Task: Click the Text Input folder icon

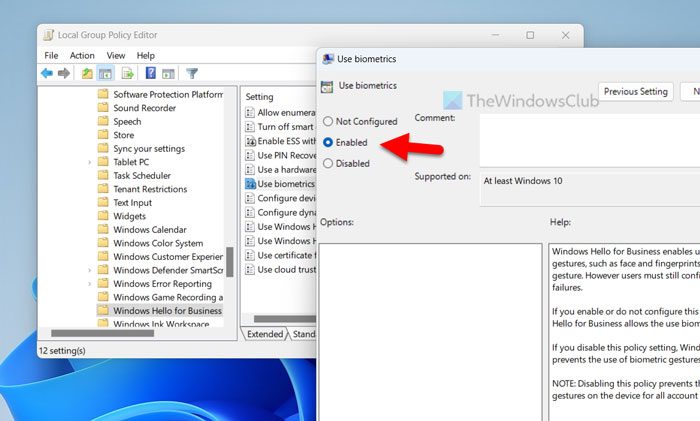Action: pos(103,202)
